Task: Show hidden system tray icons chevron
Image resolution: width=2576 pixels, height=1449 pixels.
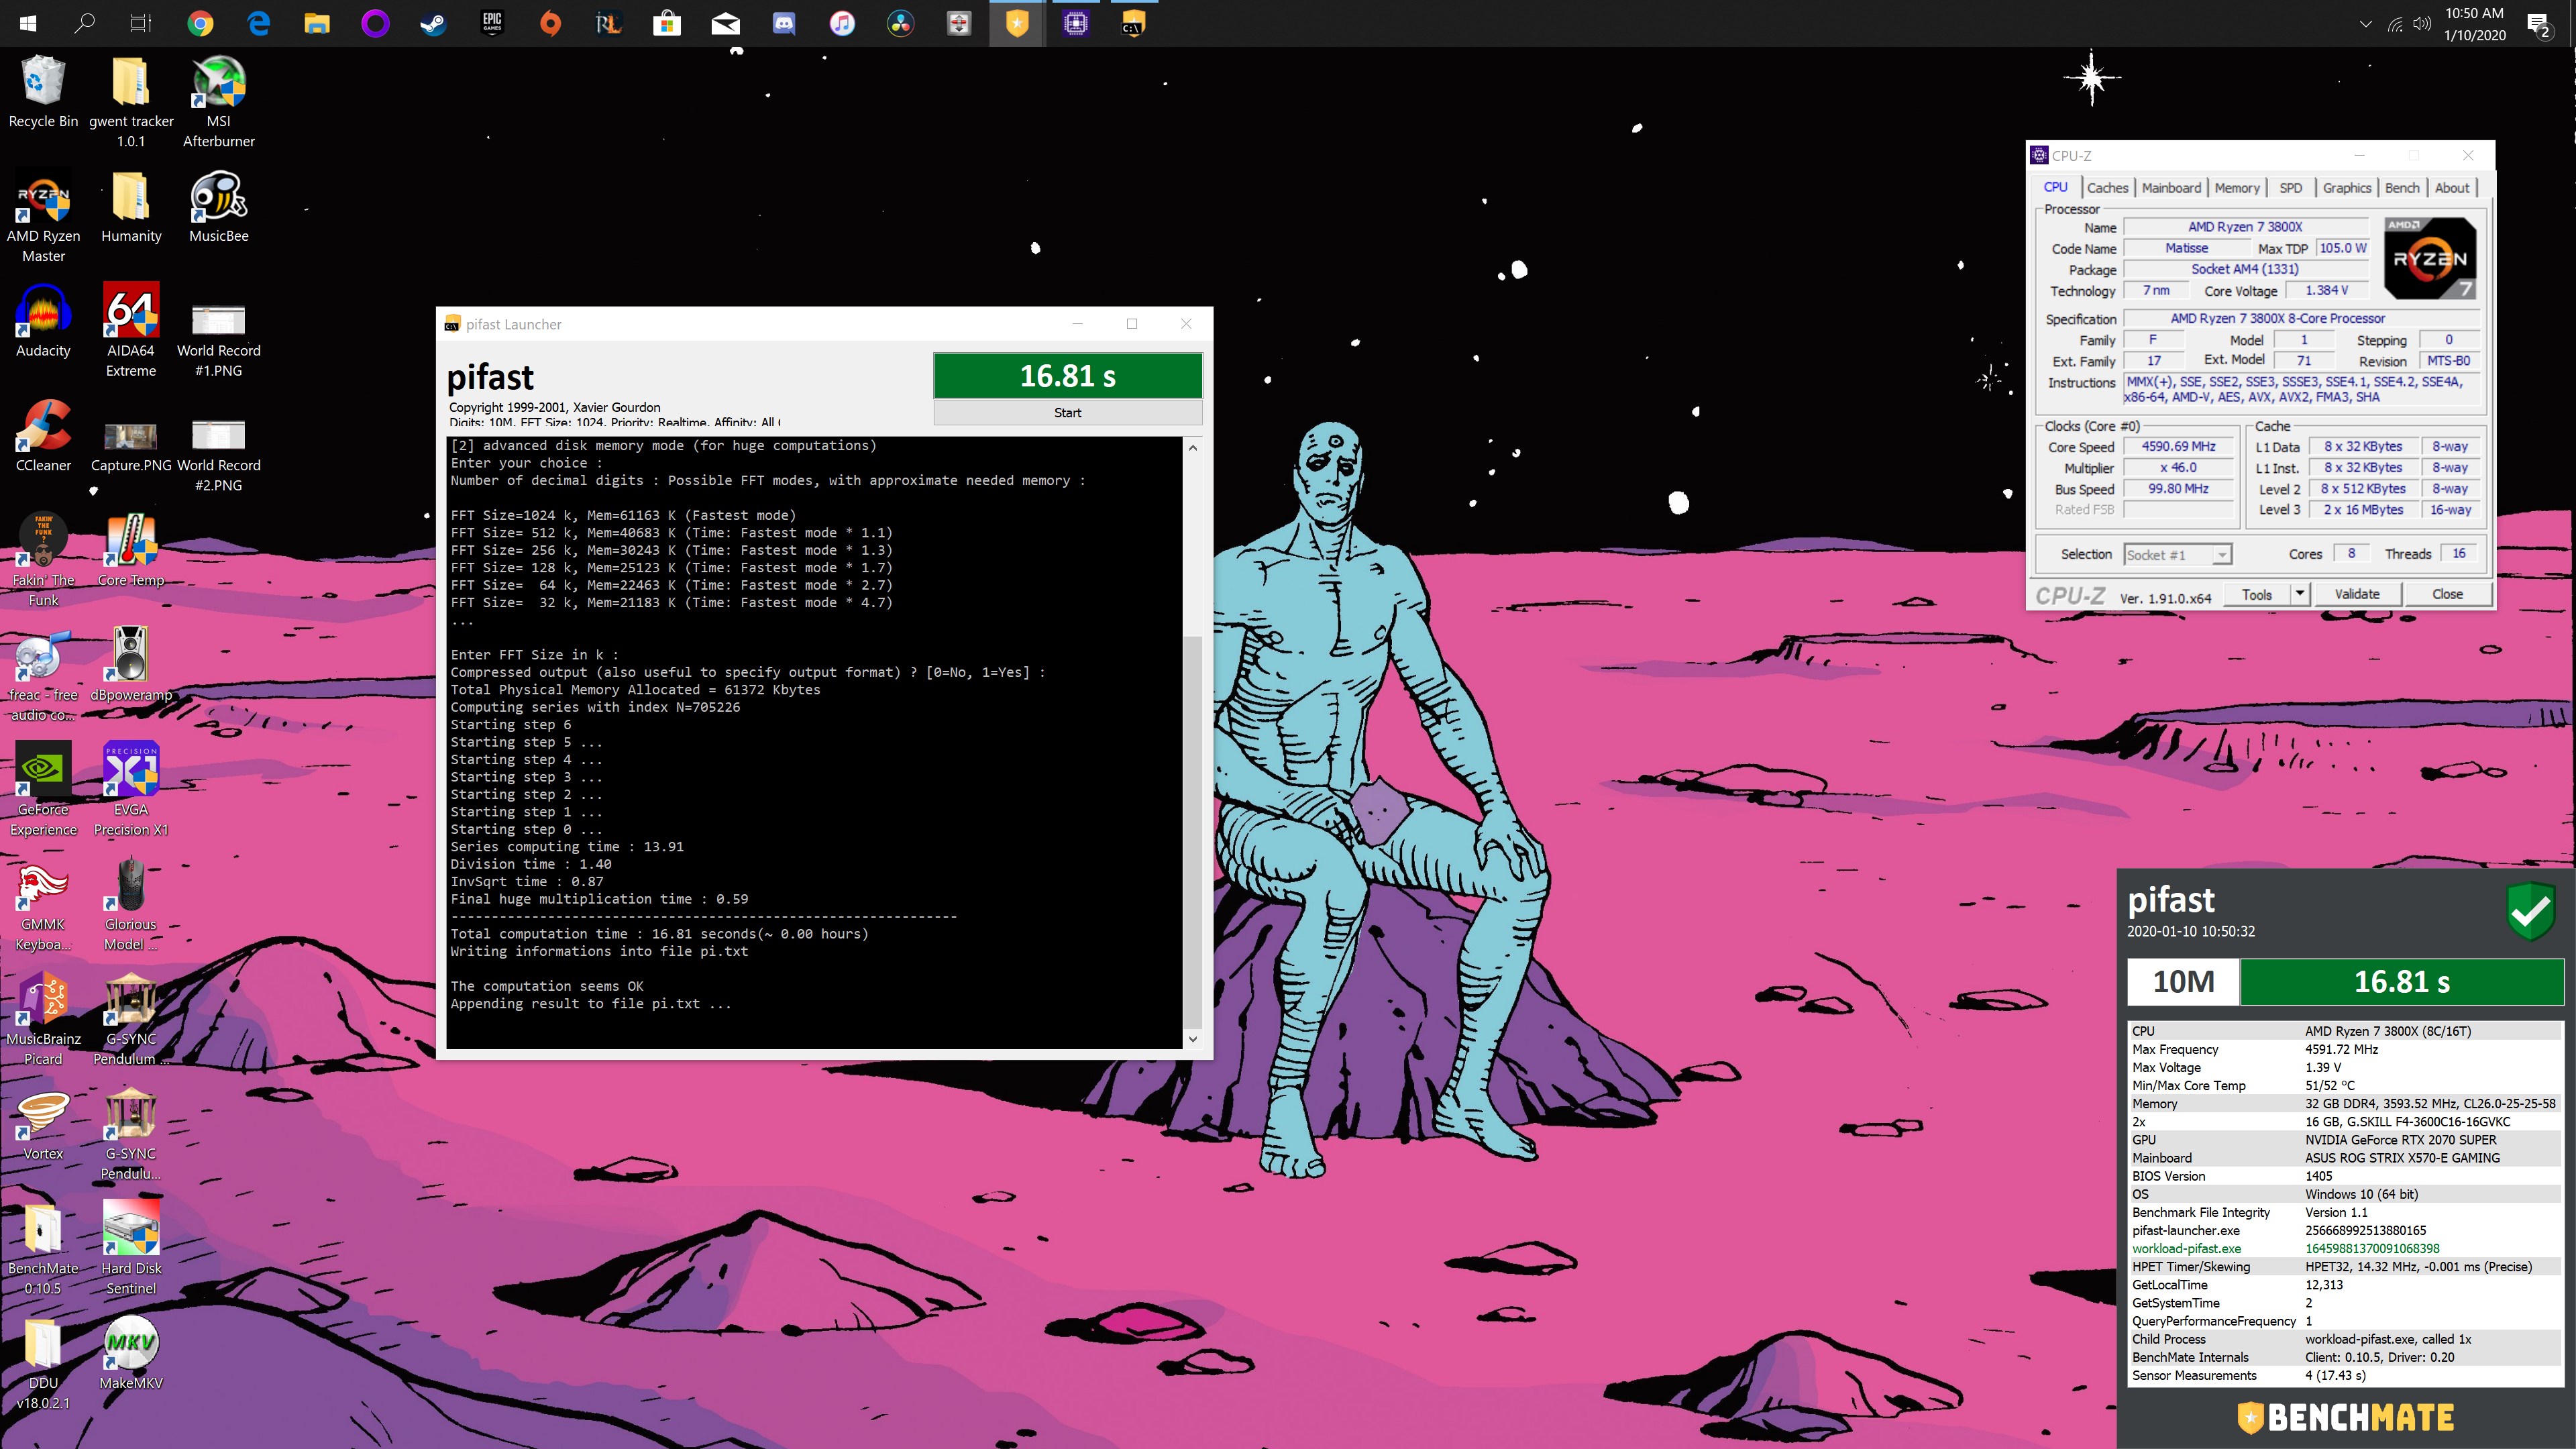Action: pos(2365,23)
